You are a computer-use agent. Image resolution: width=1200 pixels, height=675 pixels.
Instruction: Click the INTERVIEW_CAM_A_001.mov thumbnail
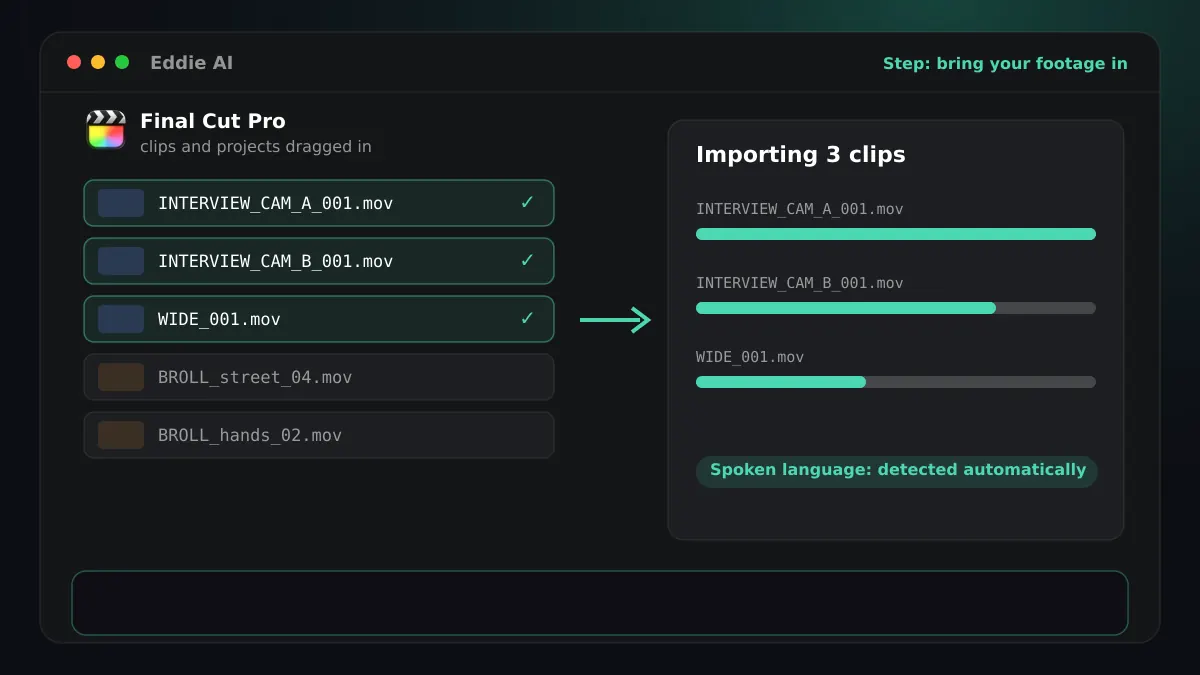[x=121, y=203]
